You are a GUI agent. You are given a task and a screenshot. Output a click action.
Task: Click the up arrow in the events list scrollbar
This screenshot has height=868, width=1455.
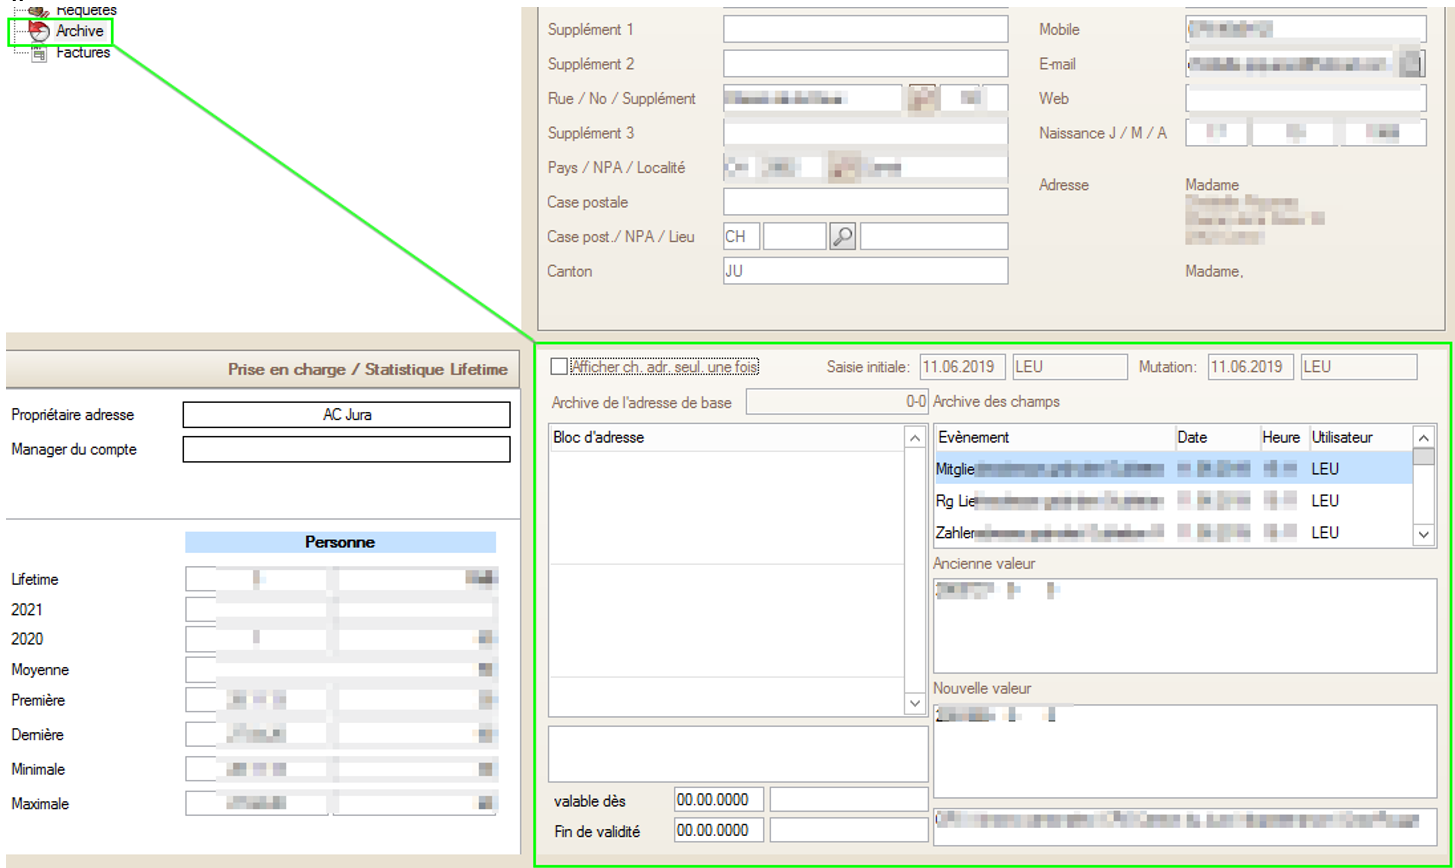[1423, 437]
